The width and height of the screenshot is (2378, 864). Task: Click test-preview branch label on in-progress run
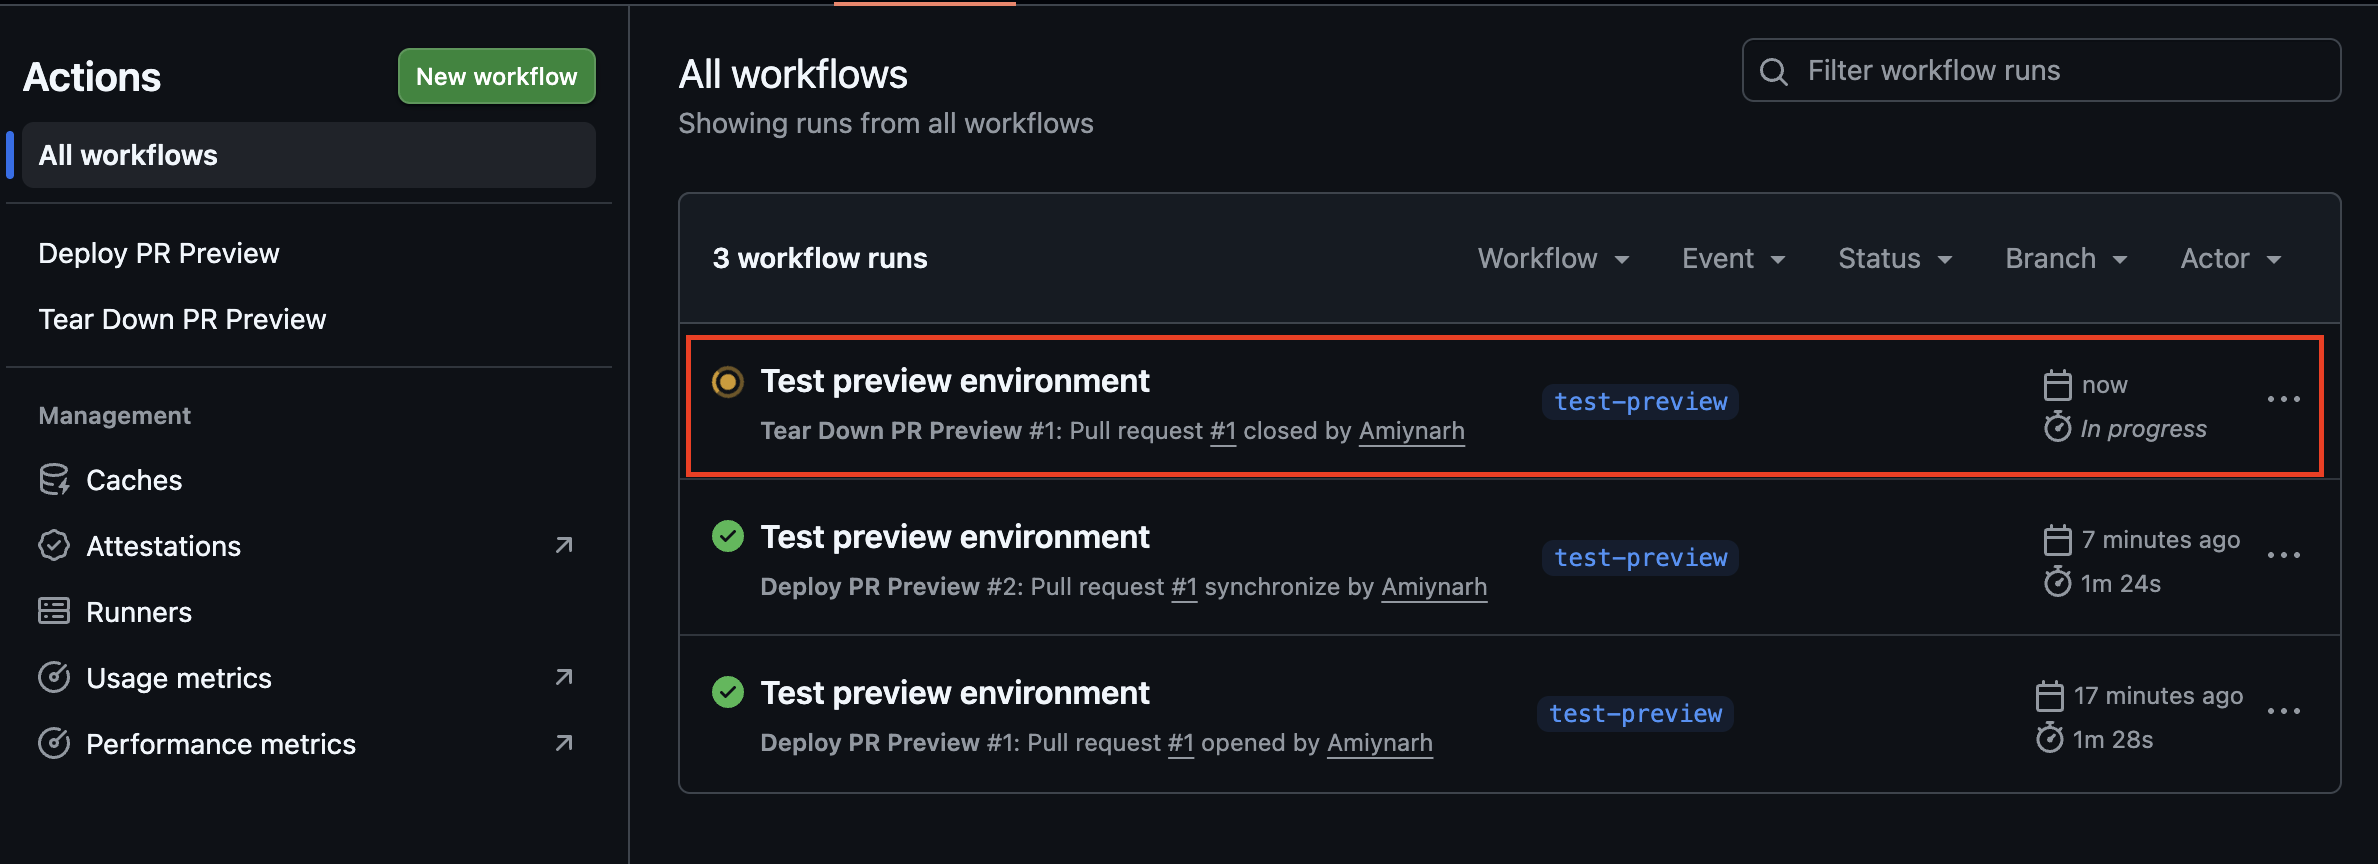(1640, 402)
